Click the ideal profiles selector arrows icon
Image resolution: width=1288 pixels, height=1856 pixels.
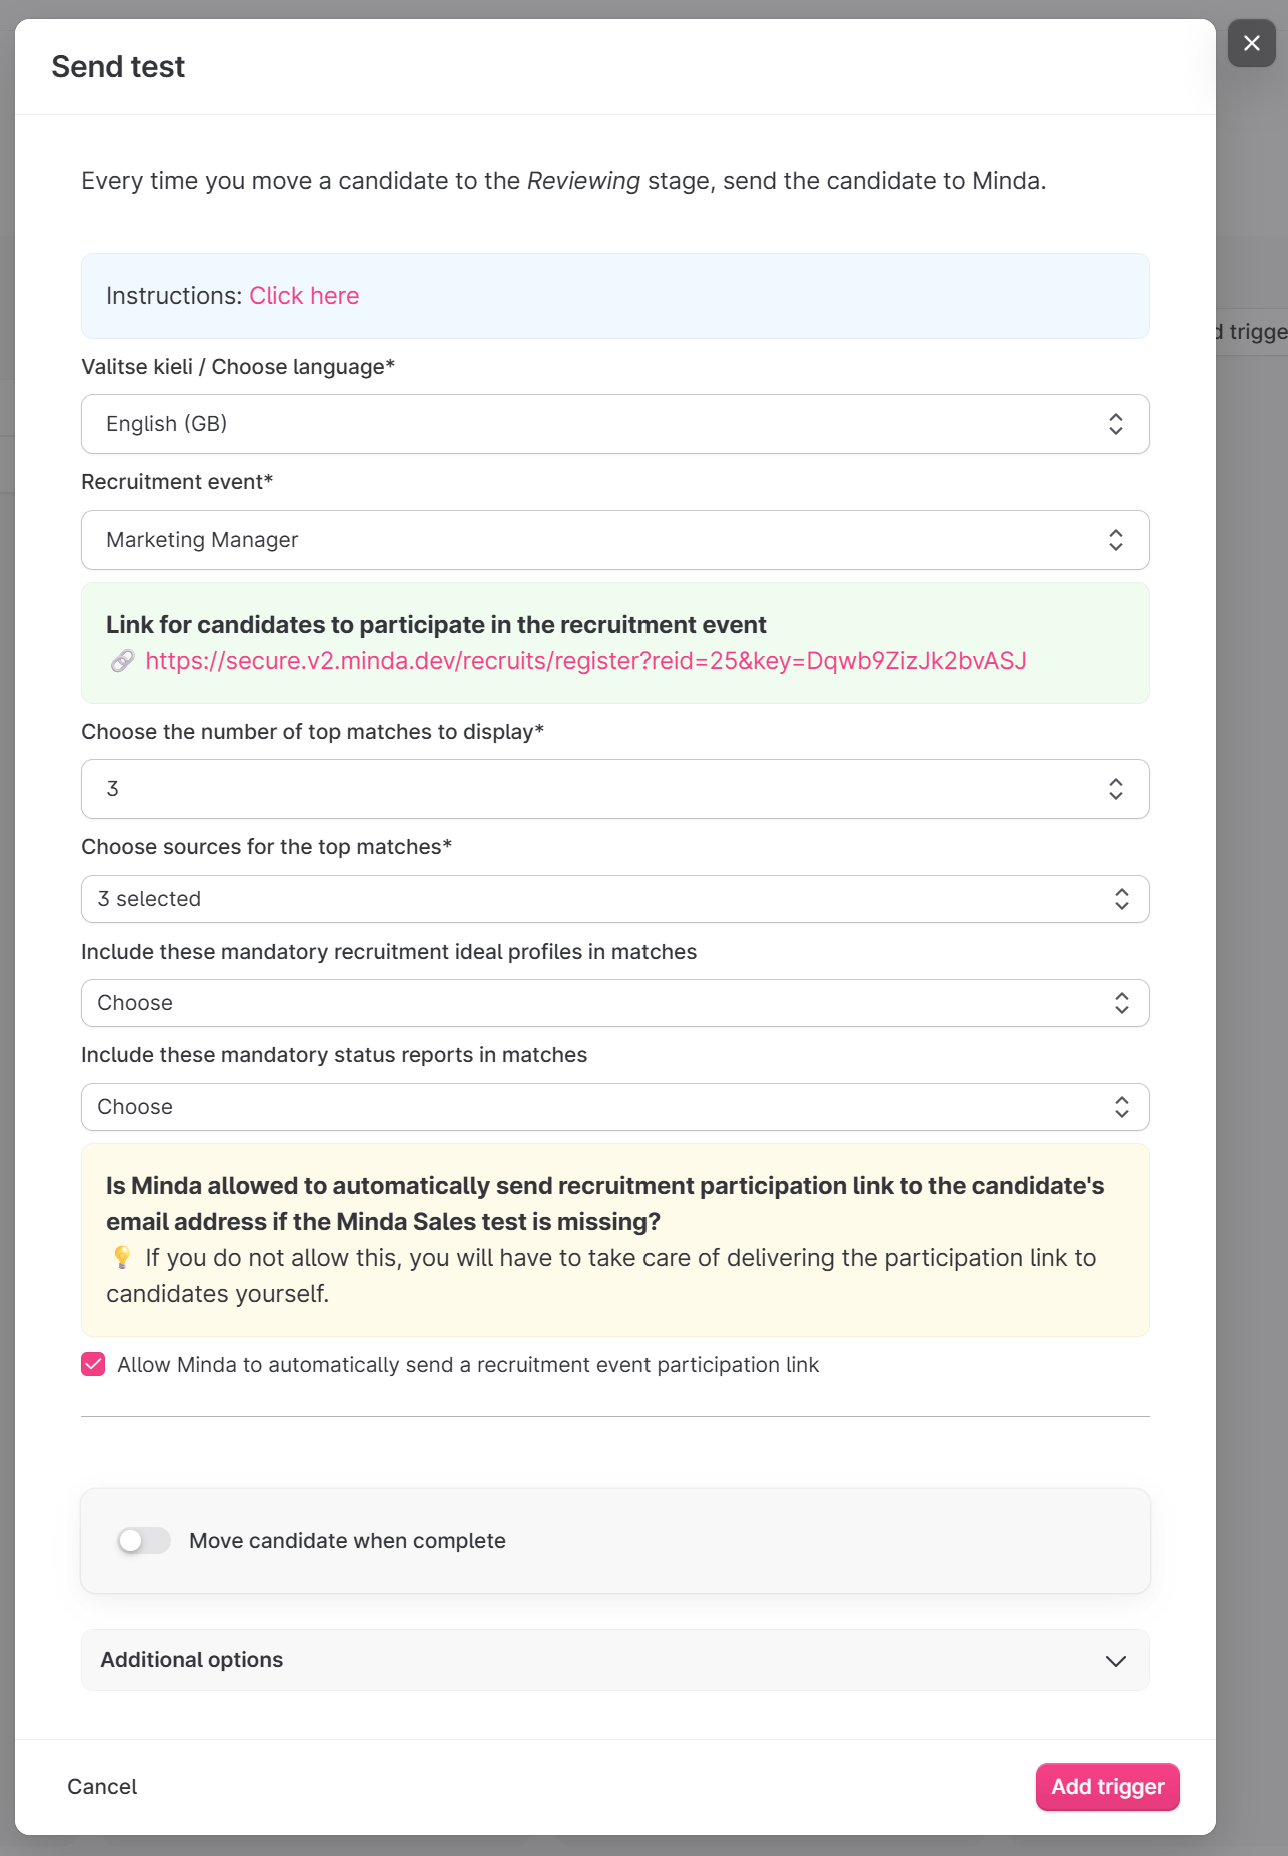tap(1121, 1003)
